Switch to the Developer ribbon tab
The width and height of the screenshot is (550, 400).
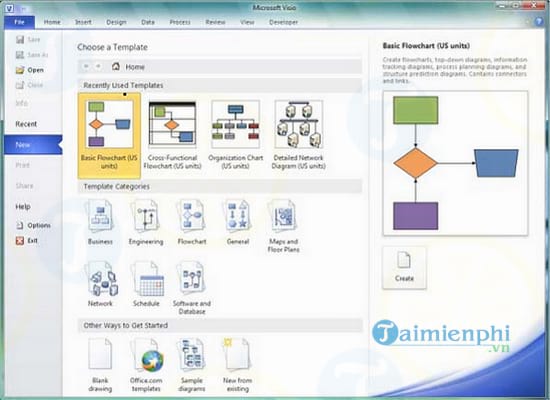click(x=283, y=22)
